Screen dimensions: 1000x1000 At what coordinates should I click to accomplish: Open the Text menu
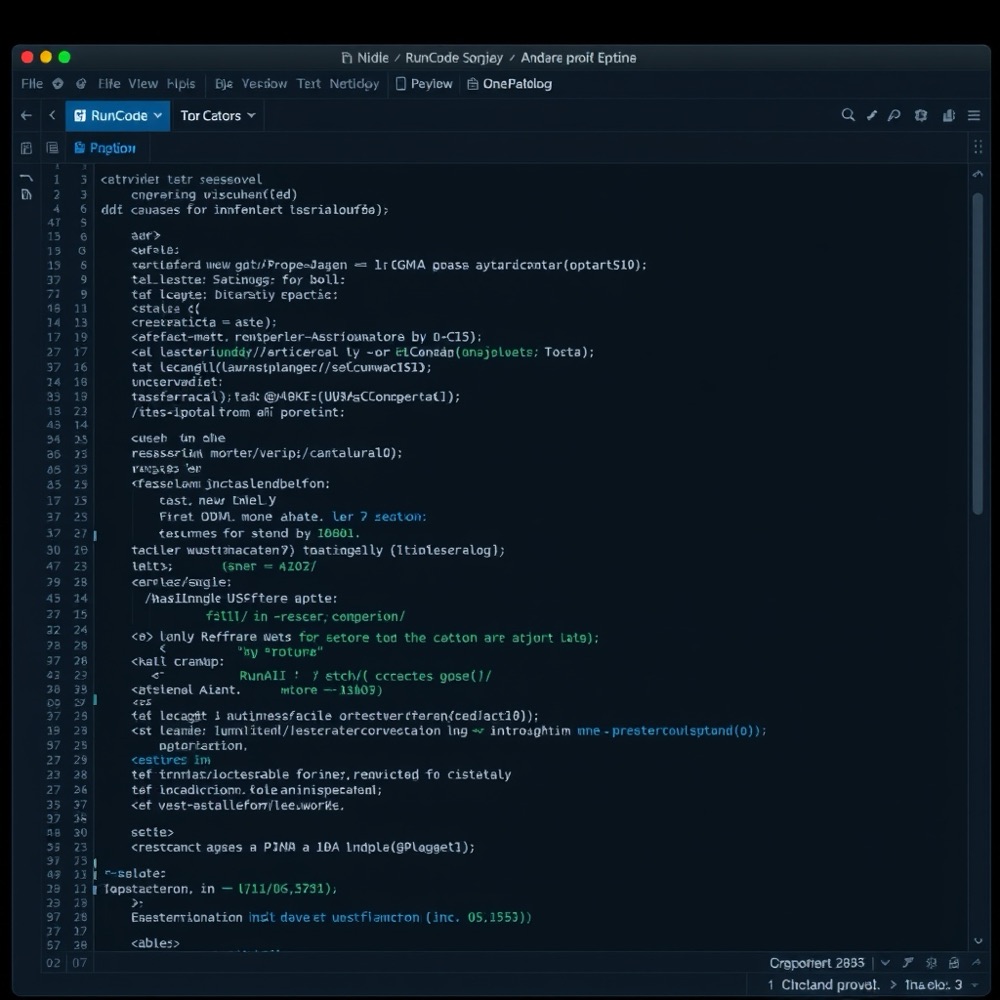coord(309,84)
